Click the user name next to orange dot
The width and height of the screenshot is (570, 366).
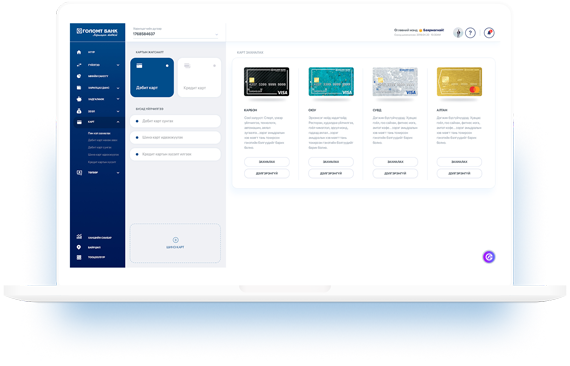coord(433,30)
